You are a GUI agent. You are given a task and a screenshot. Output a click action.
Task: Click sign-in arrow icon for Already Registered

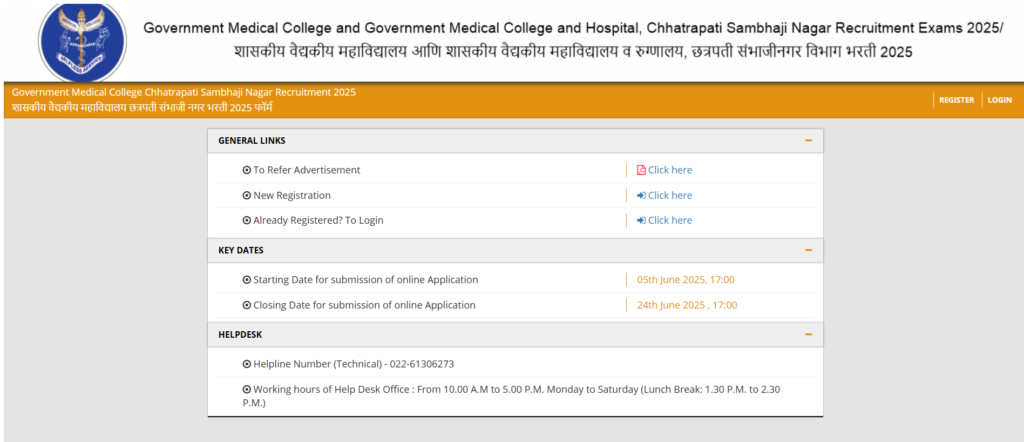(641, 220)
